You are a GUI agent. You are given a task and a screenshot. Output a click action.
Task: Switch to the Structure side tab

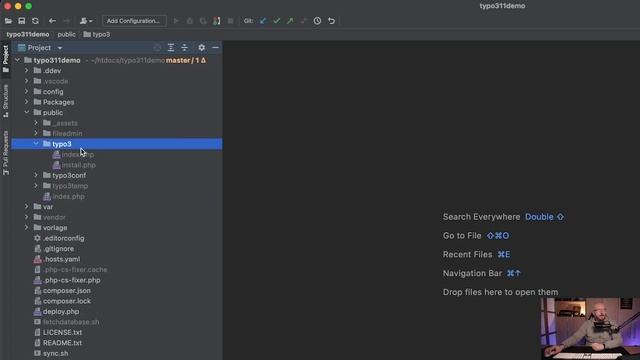(6, 101)
